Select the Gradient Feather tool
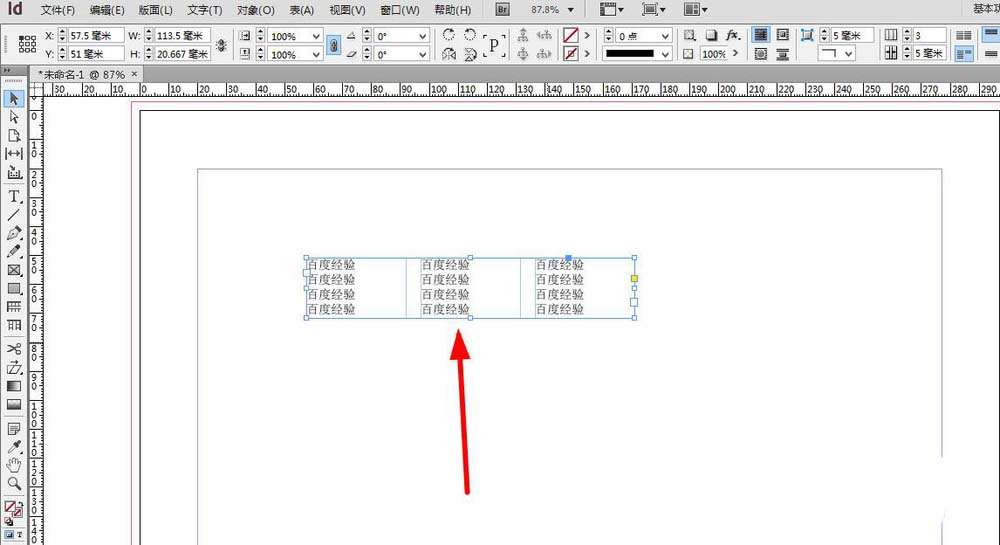Image resolution: width=1000 pixels, height=545 pixels. [x=14, y=404]
